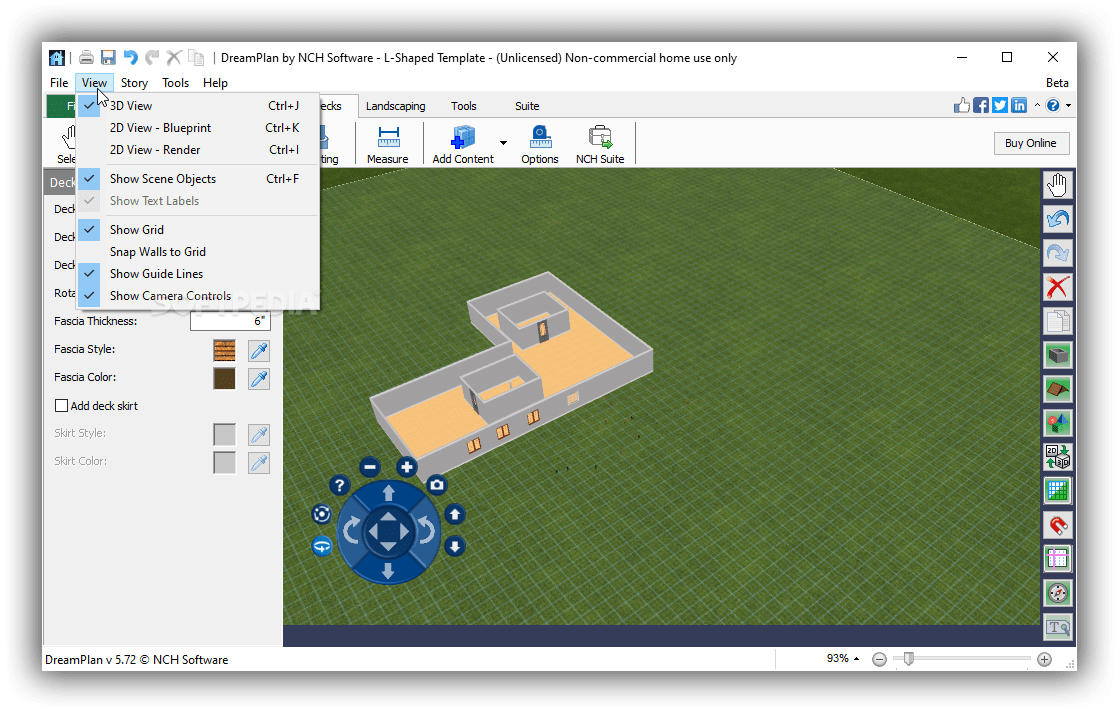1119x713 pixels.
Task: Save project using floppy disk icon
Action: [108, 58]
